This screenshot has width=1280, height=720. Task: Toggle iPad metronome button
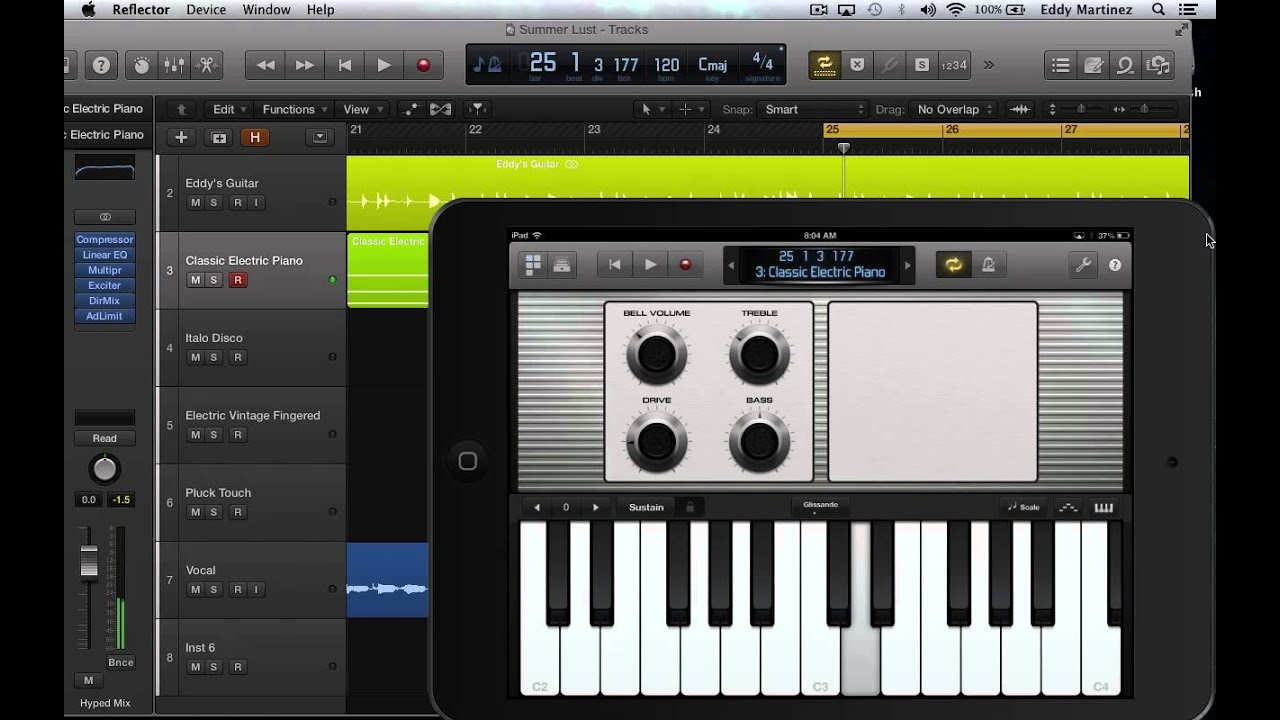point(988,265)
